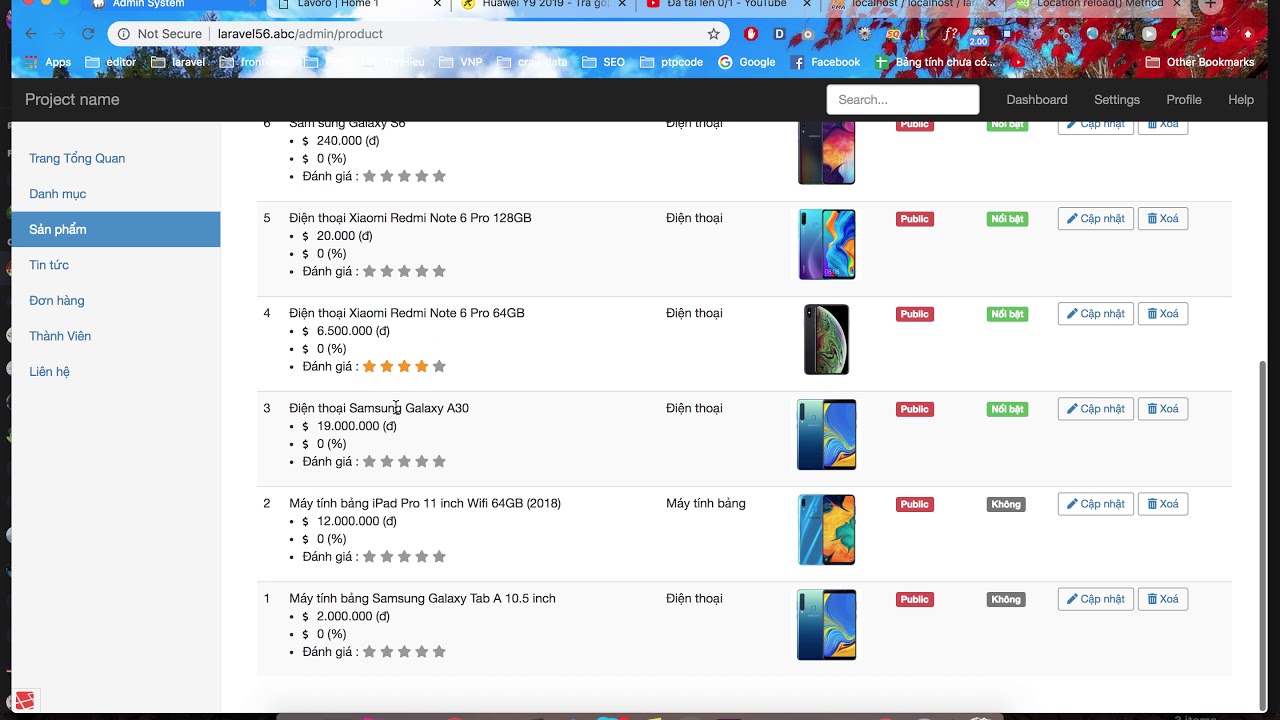Open 'Đơn hàng' in sidebar
Screen dimensions: 1280x720
tap(57, 301)
